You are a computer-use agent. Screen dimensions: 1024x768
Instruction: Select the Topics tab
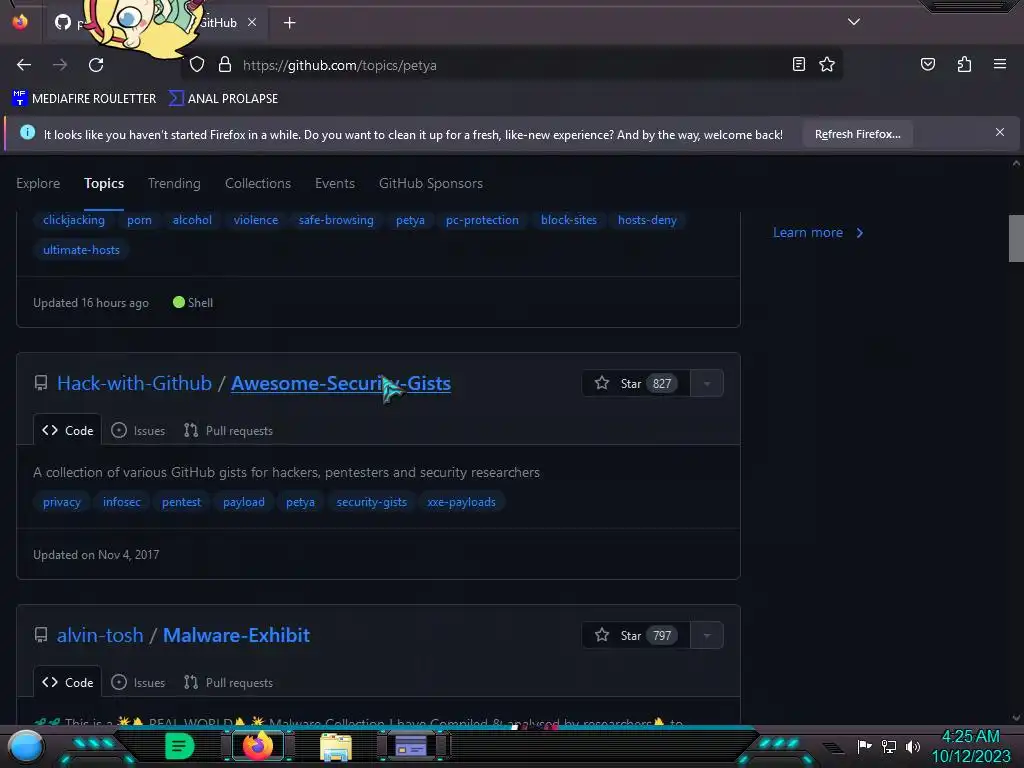click(104, 184)
